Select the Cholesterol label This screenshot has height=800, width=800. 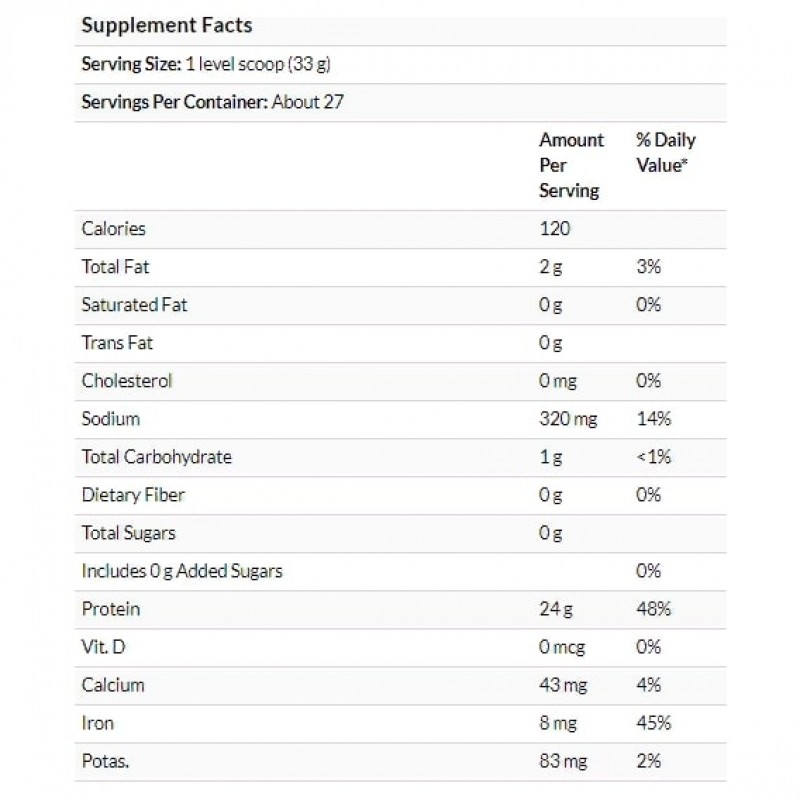pyautogui.click(x=126, y=381)
